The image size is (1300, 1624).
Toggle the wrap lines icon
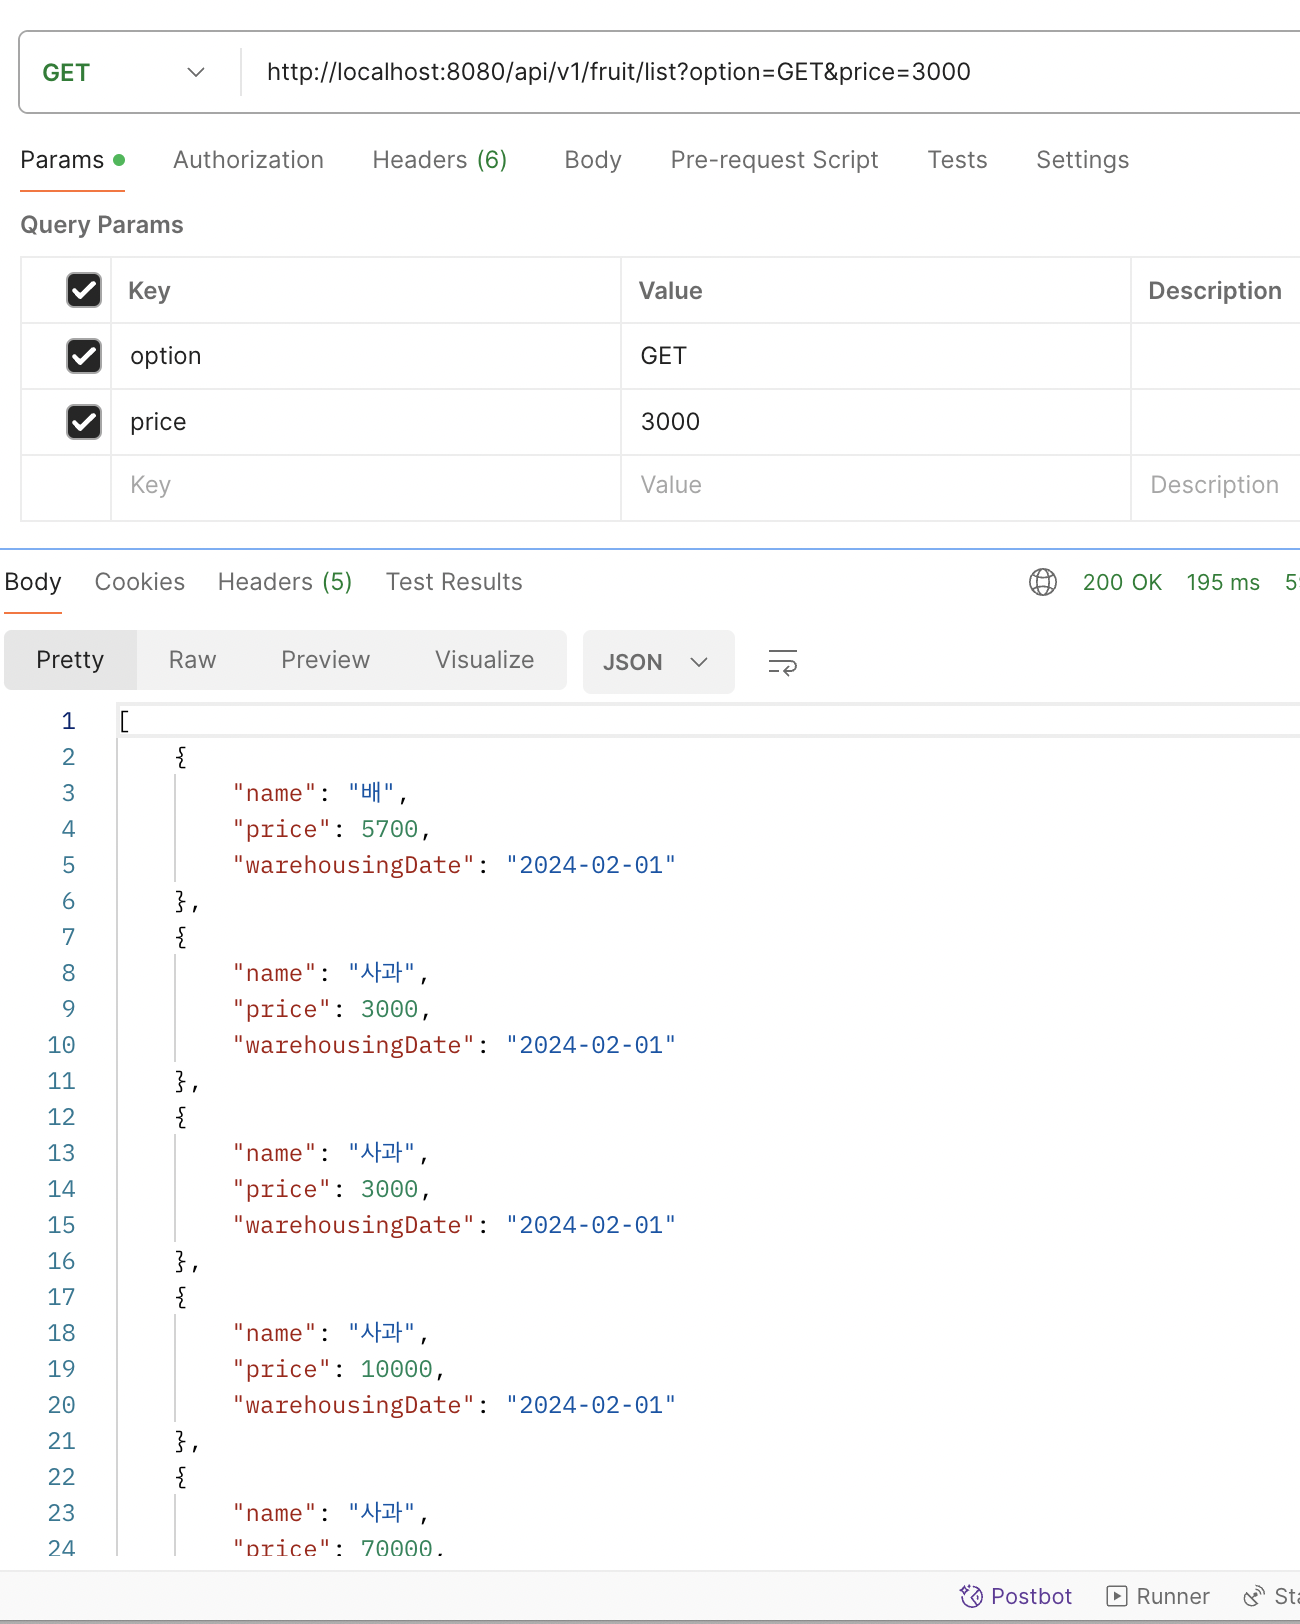pos(782,662)
